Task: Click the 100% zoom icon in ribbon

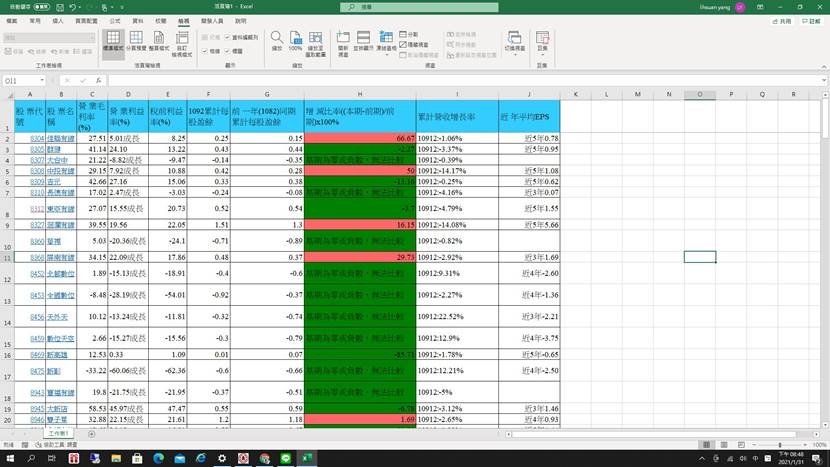Action: pyautogui.click(x=295, y=40)
